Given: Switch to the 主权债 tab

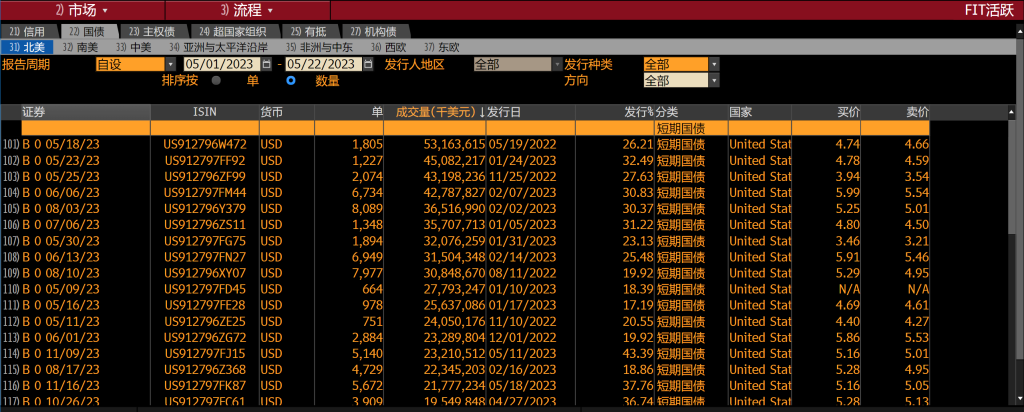Looking at the screenshot, I should pyautogui.click(x=152, y=31).
